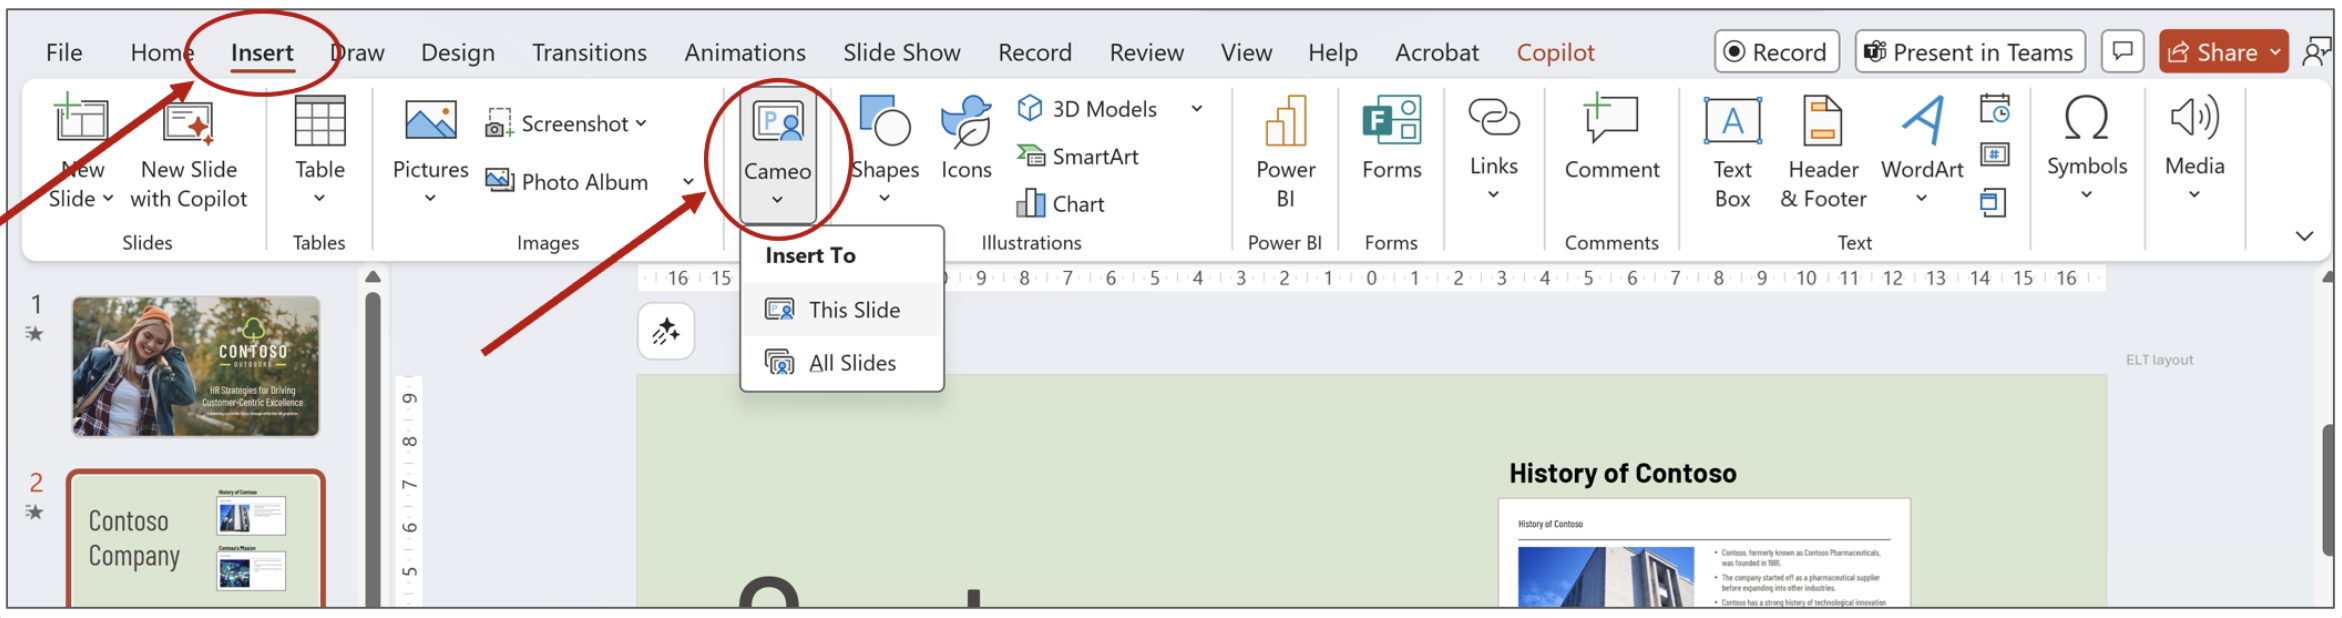Choose This Slide in Insert To menu
This screenshot has width=2342, height=618.
pos(842,310)
